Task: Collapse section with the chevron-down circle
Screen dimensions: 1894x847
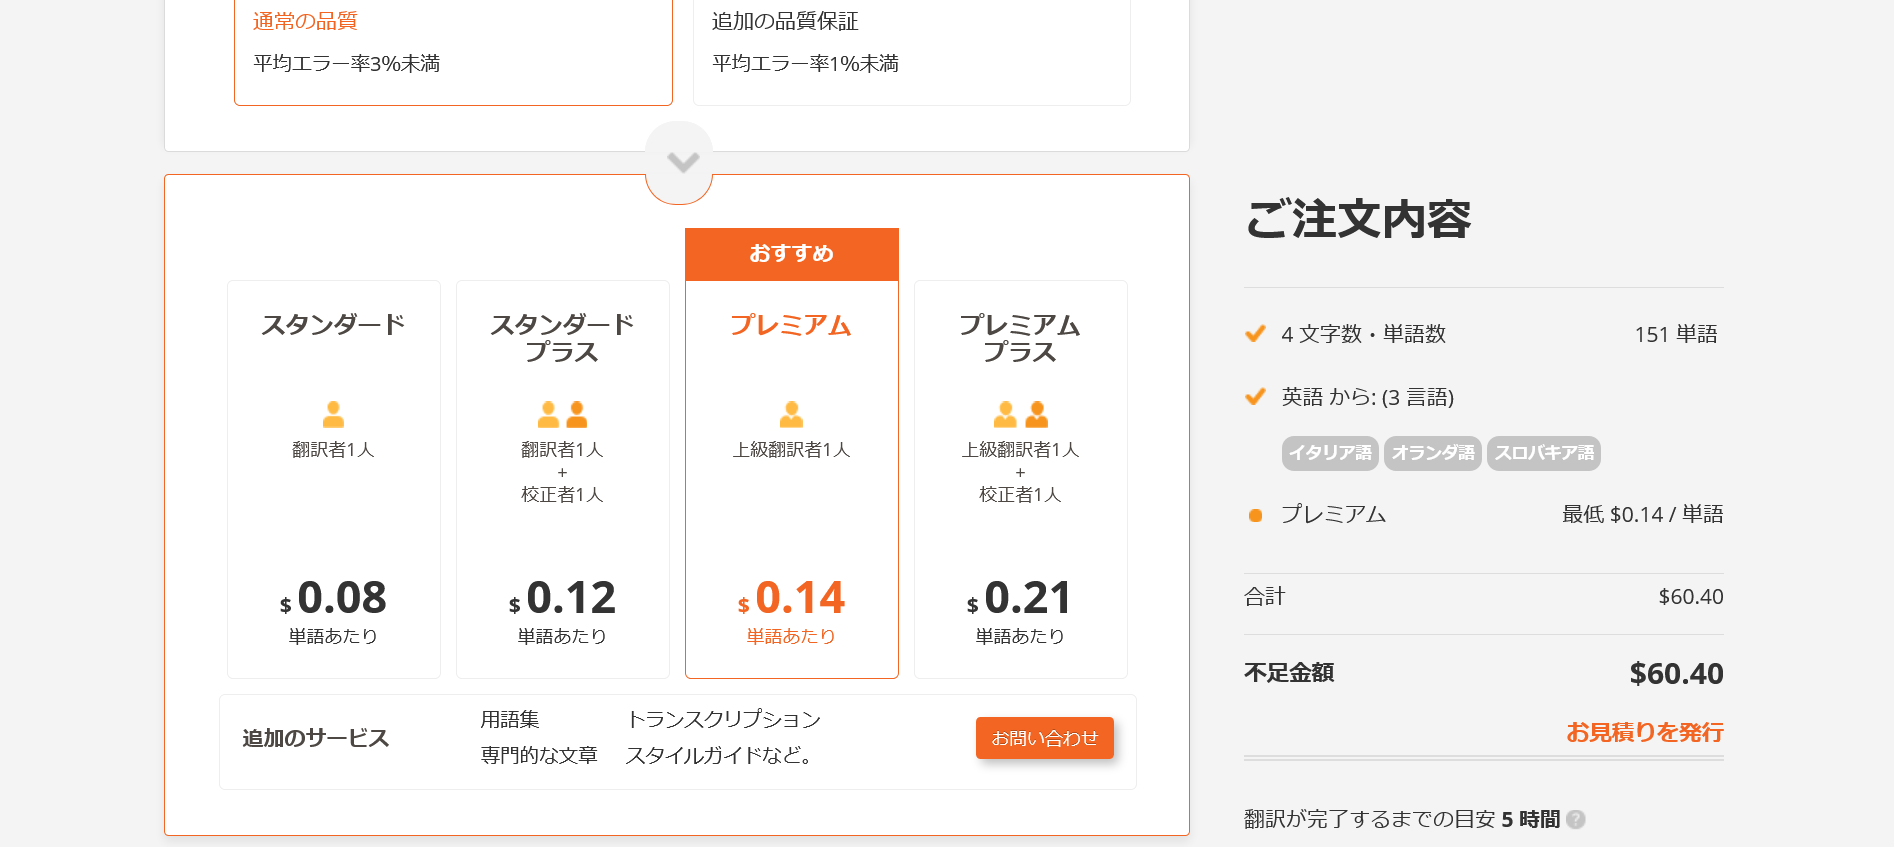Action: tap(679, 162)
